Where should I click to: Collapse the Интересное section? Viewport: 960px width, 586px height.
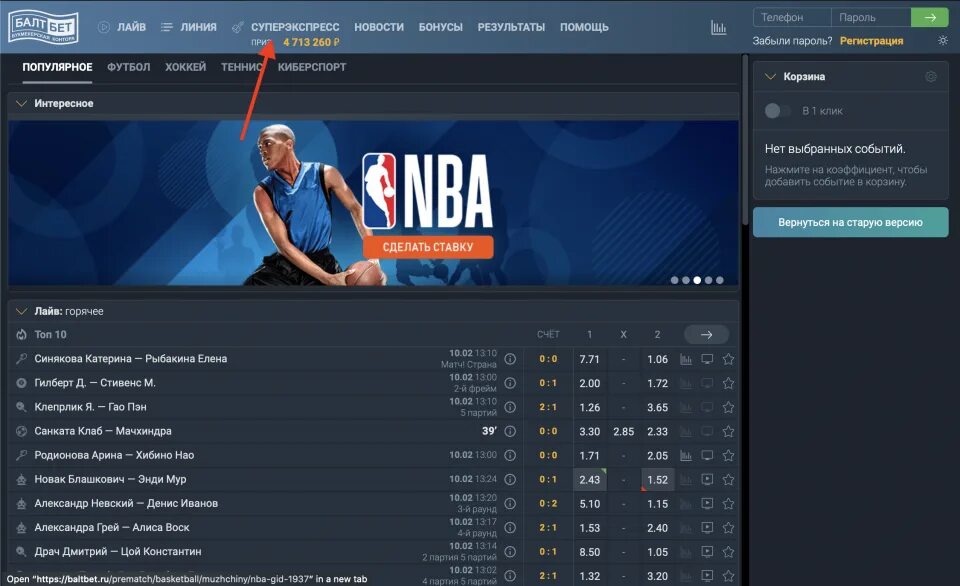click(x=21, y=103)
